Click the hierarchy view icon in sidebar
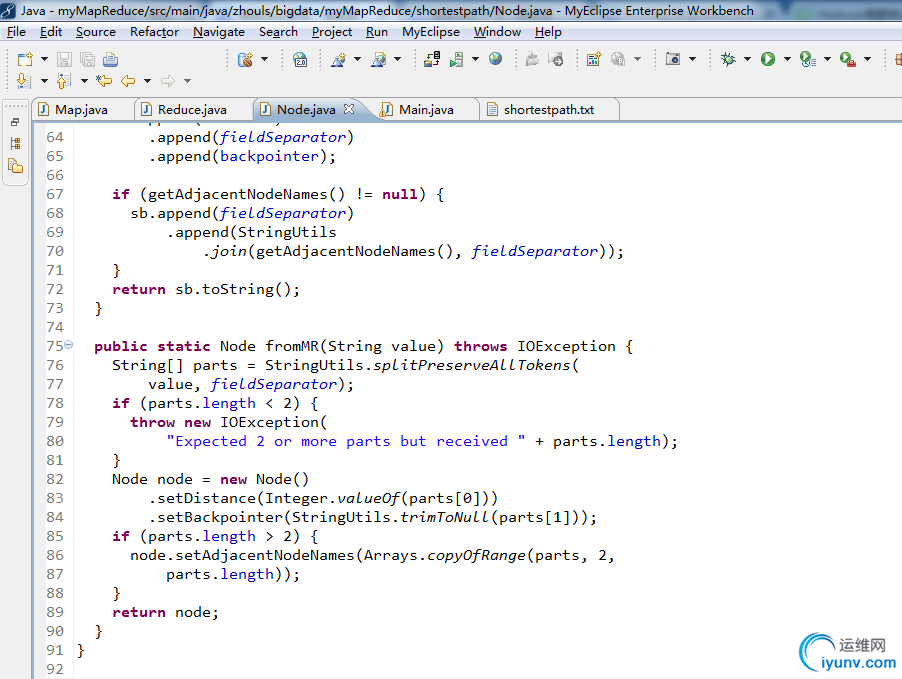The width and height of the screenshot is (902, 679). pyautogui.click(x=16, y=143)
